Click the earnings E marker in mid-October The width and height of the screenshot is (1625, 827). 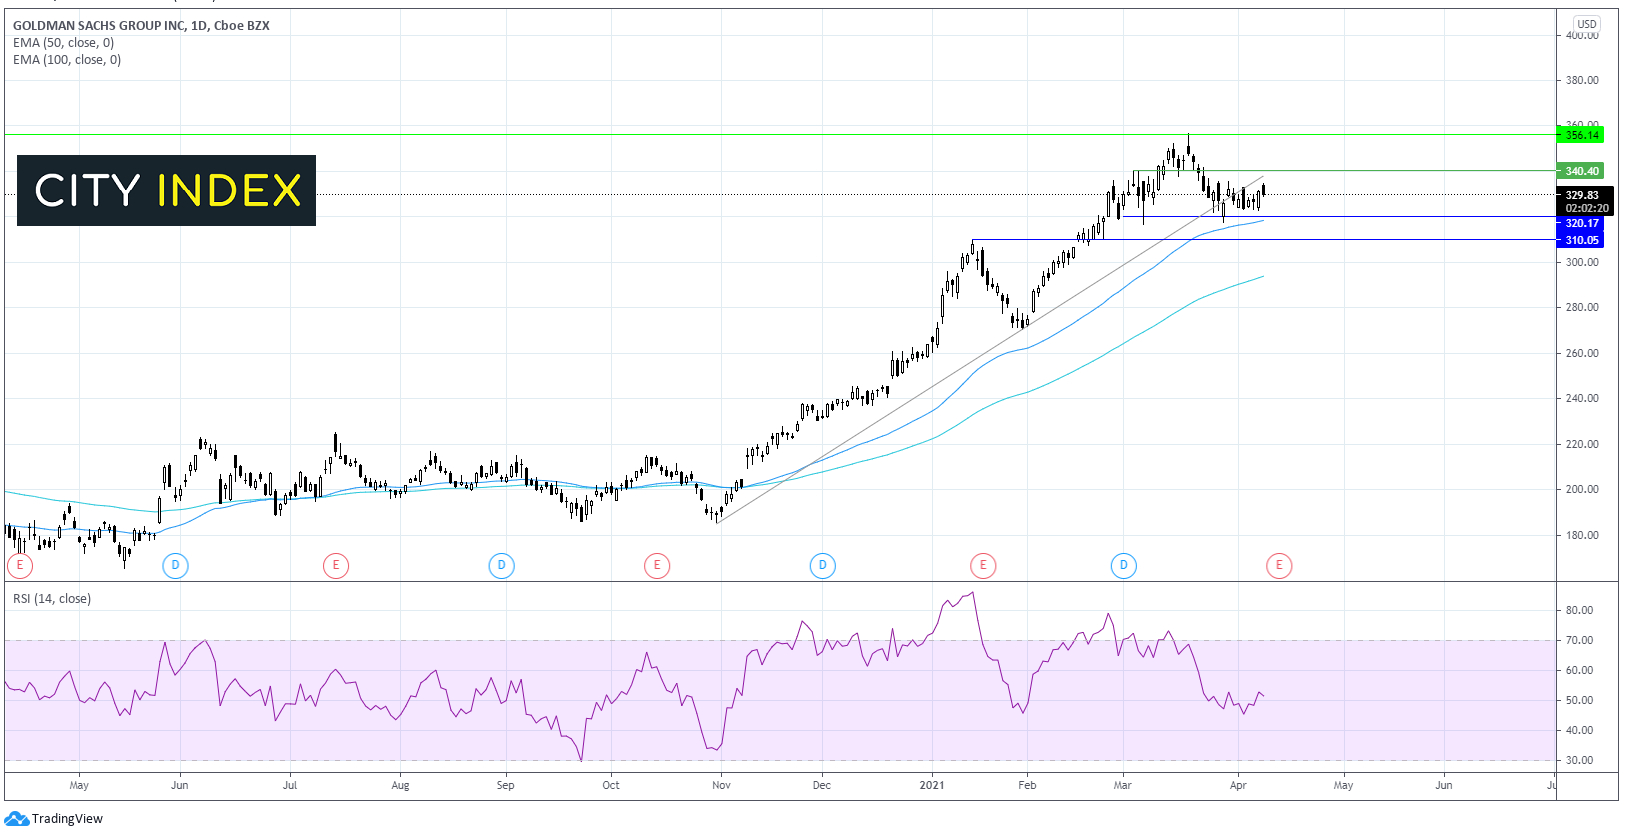[656, 566]
